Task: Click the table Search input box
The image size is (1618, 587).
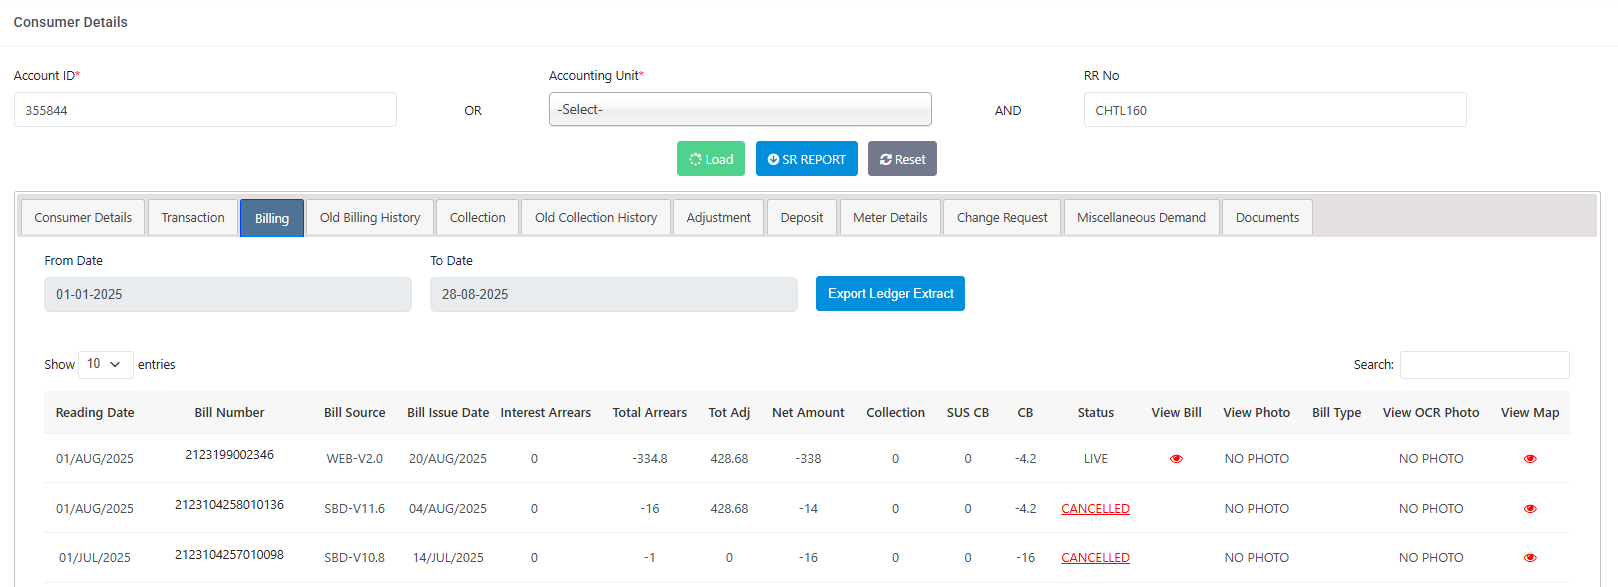Action: tap(1484, 365)
